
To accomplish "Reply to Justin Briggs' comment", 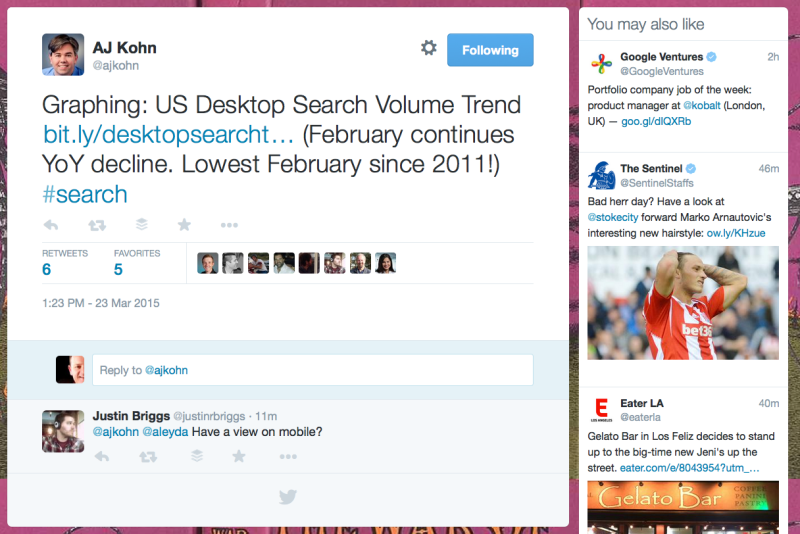I will coord(101,456).
